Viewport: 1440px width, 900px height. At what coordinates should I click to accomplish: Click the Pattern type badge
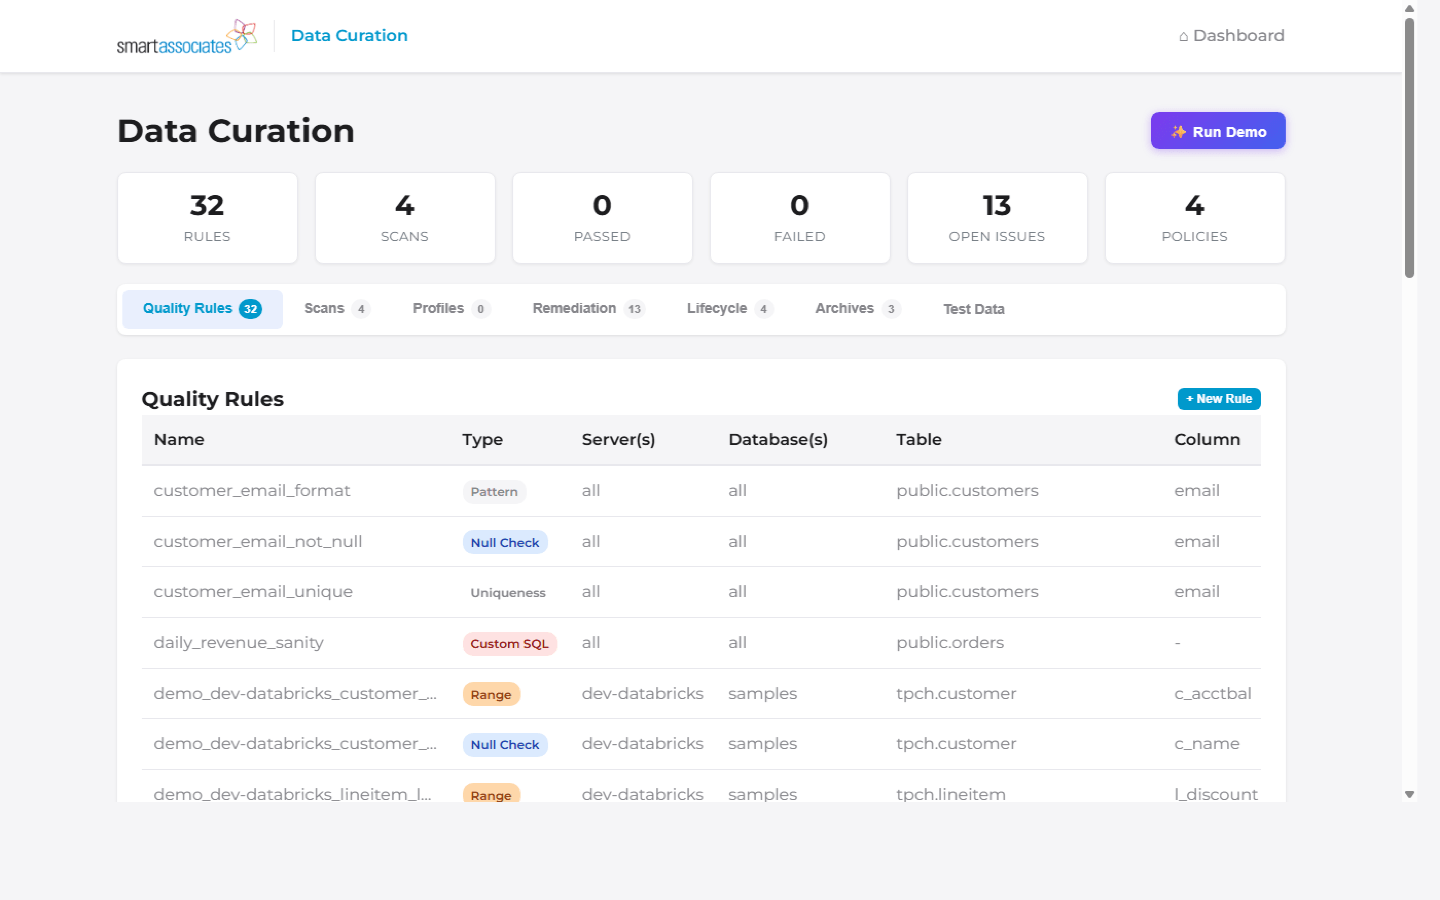(494, 491)
